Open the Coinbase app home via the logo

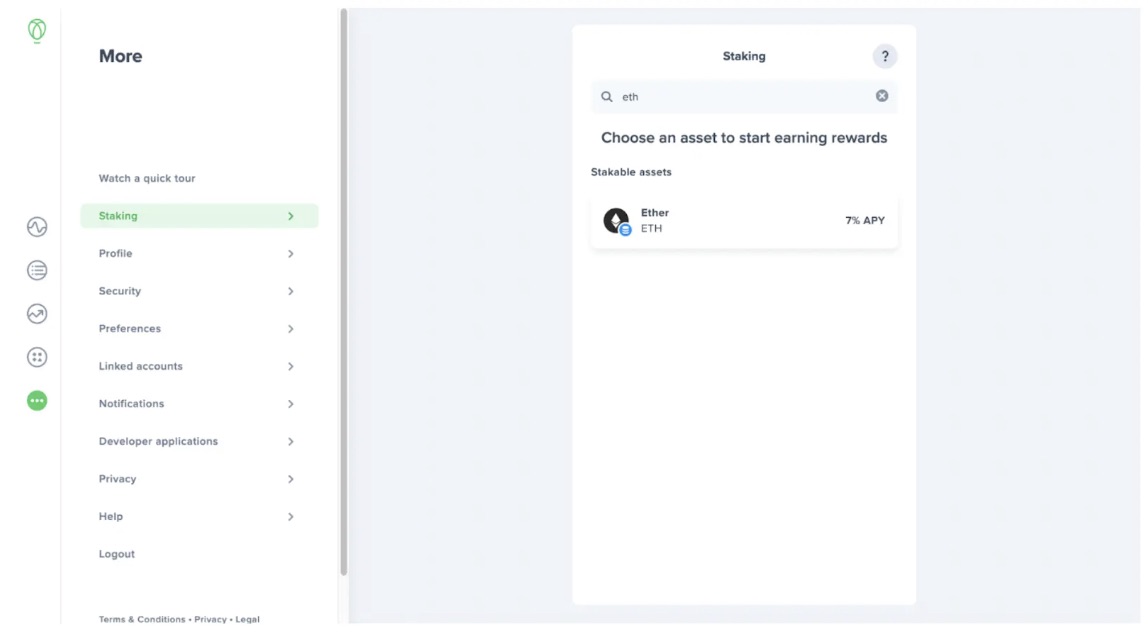[x=36, y=30]
